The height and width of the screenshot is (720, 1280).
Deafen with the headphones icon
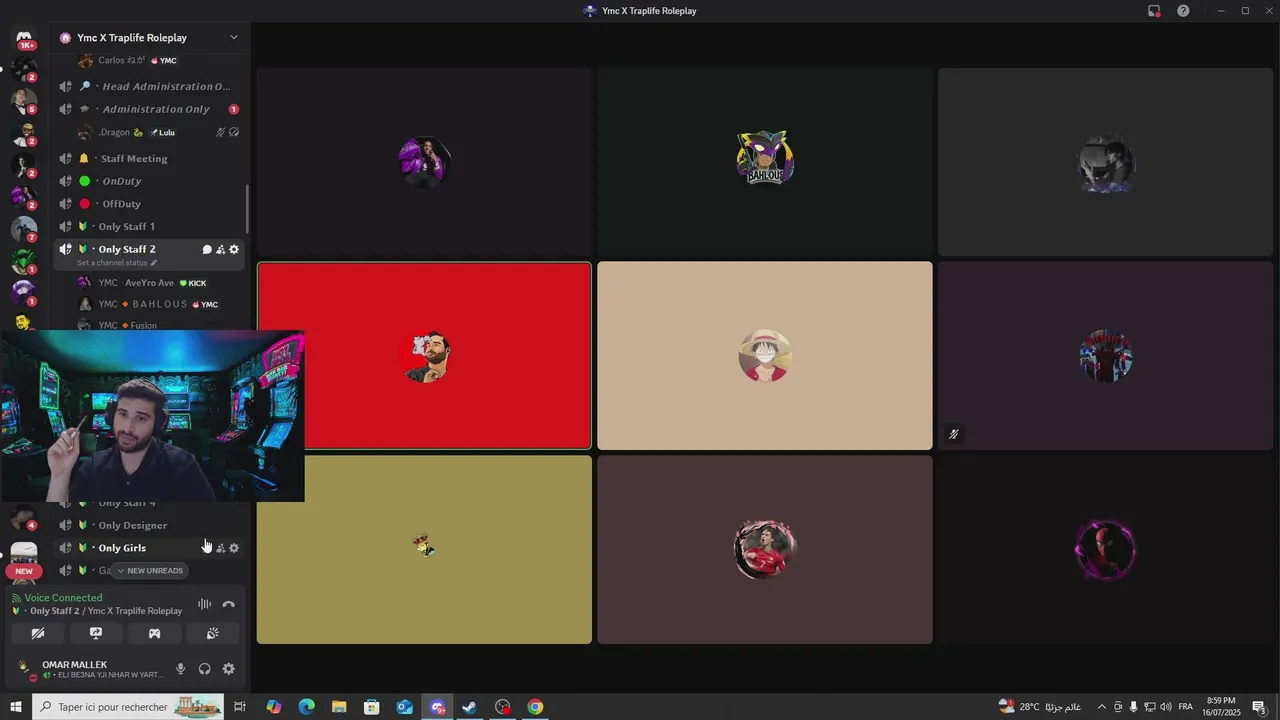pos(205,669)
